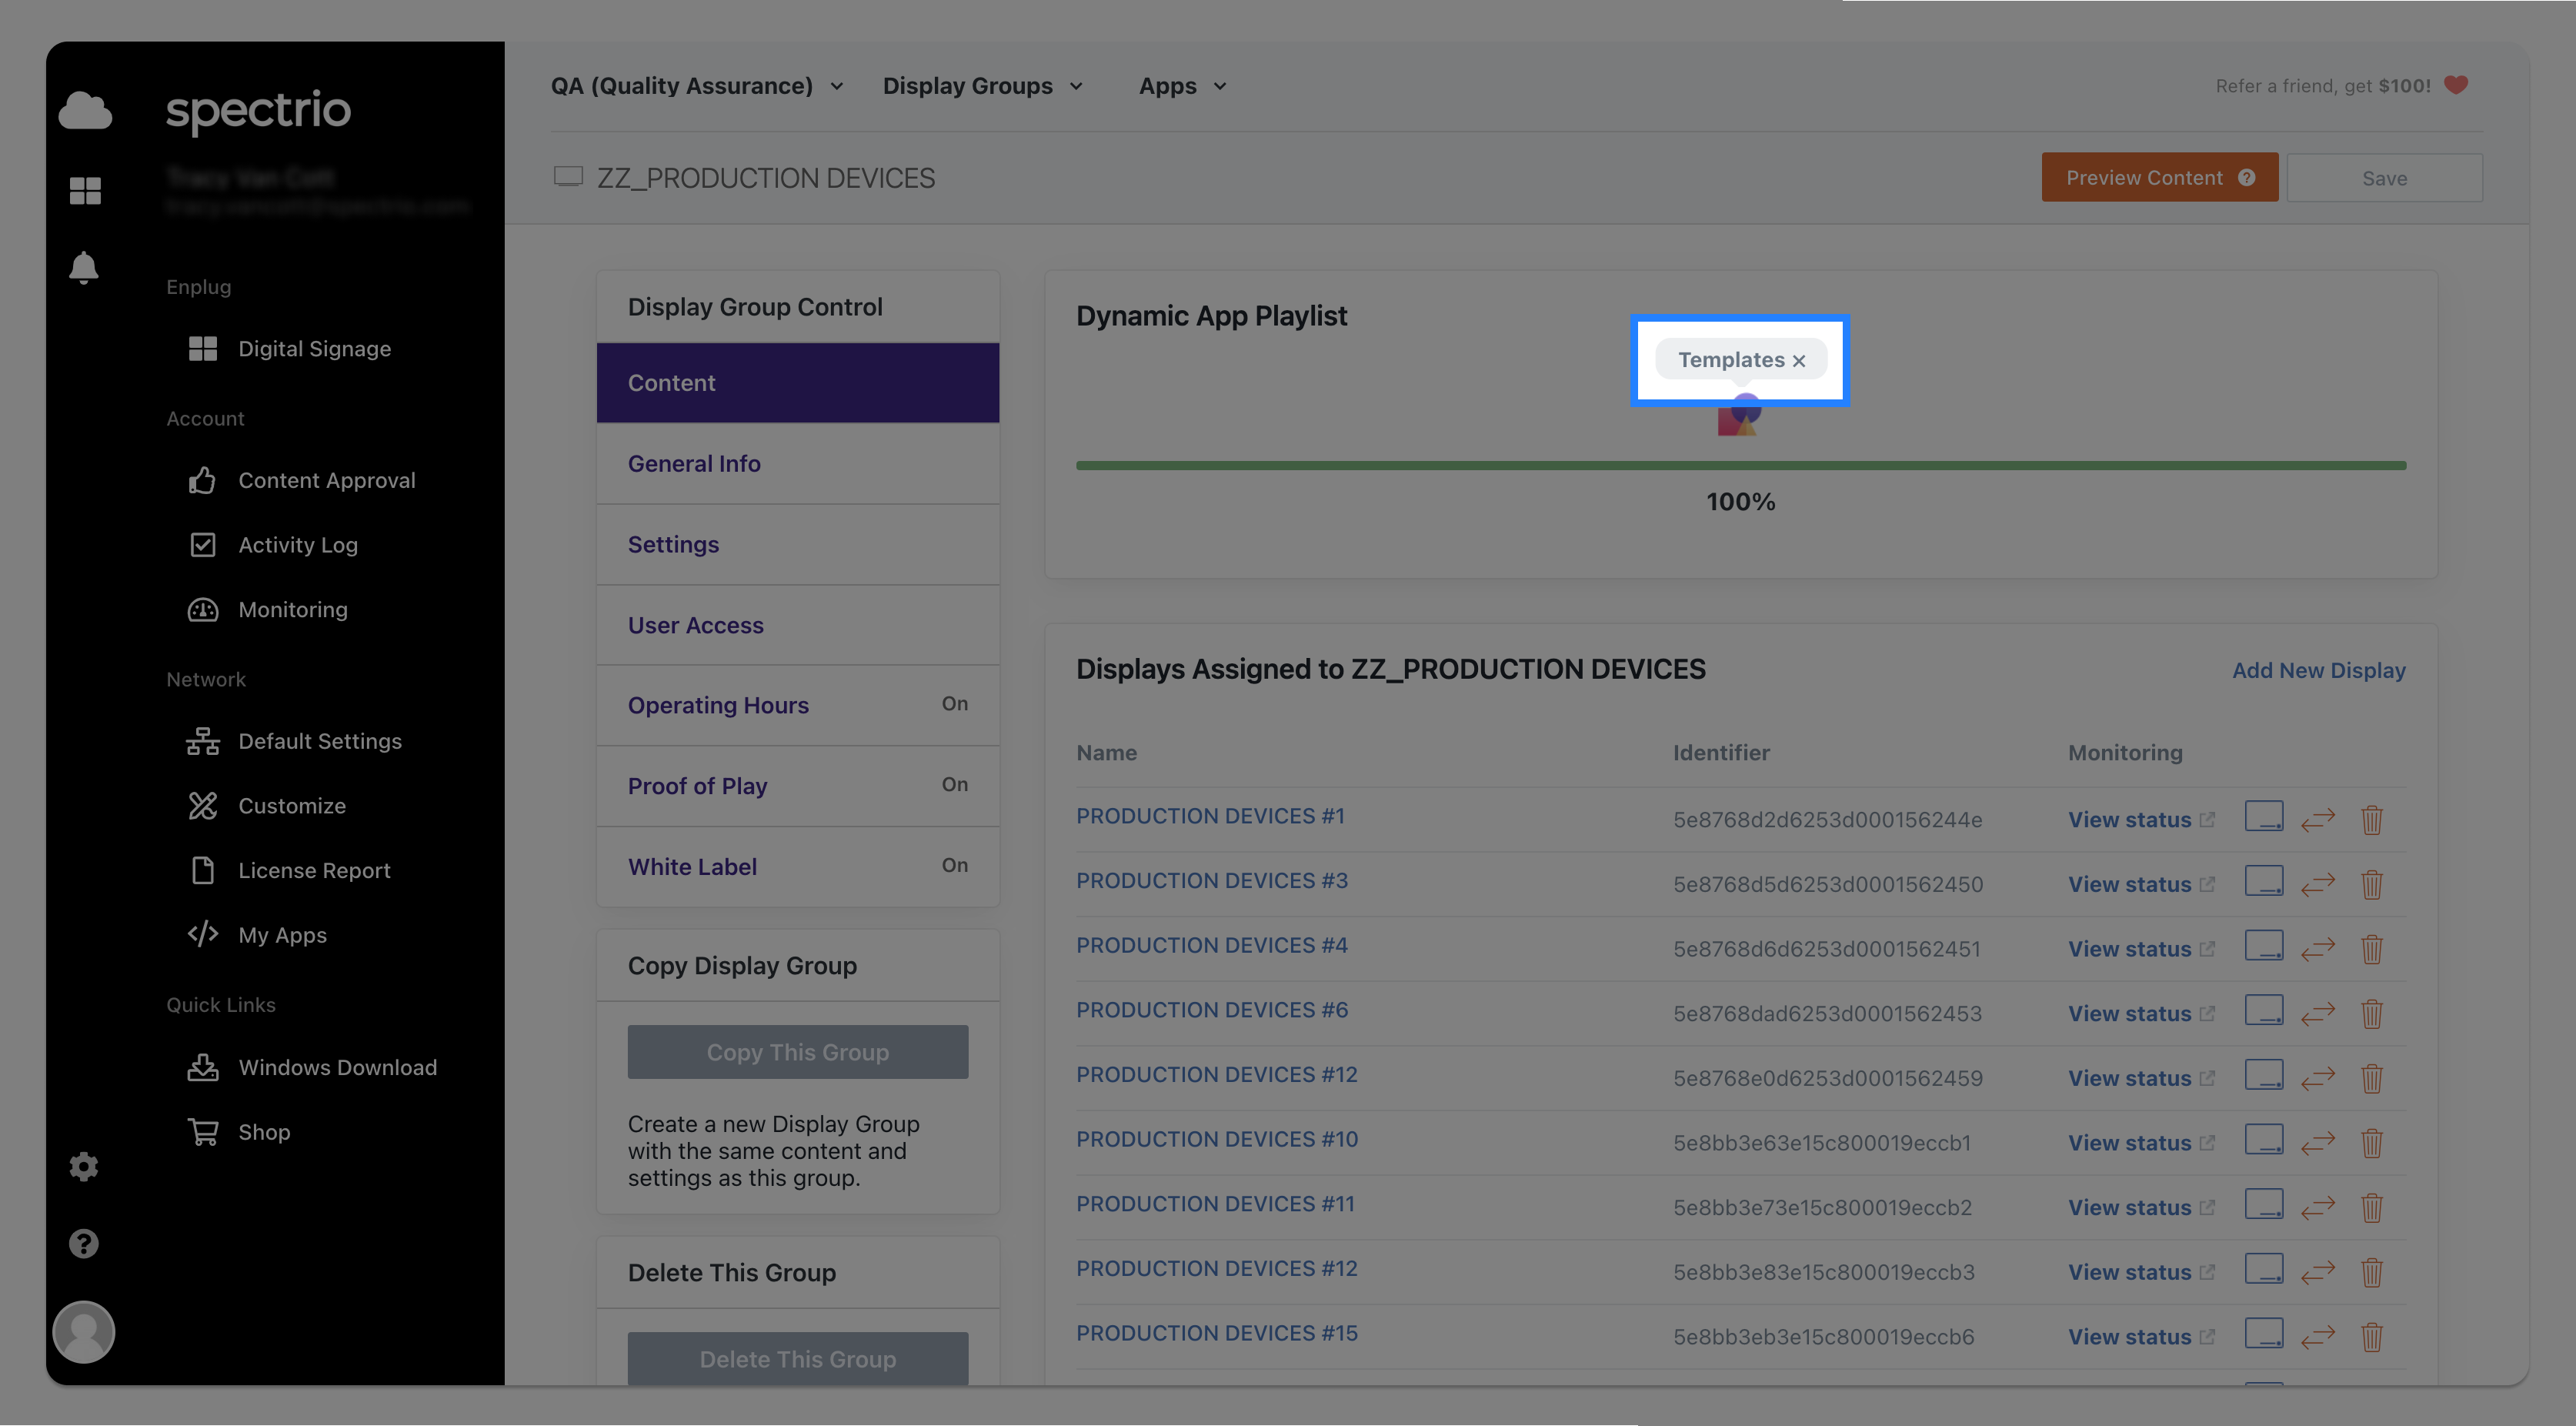Open Windows Download quick link
This screenshot has height=1426, width=2576.
312,1068
